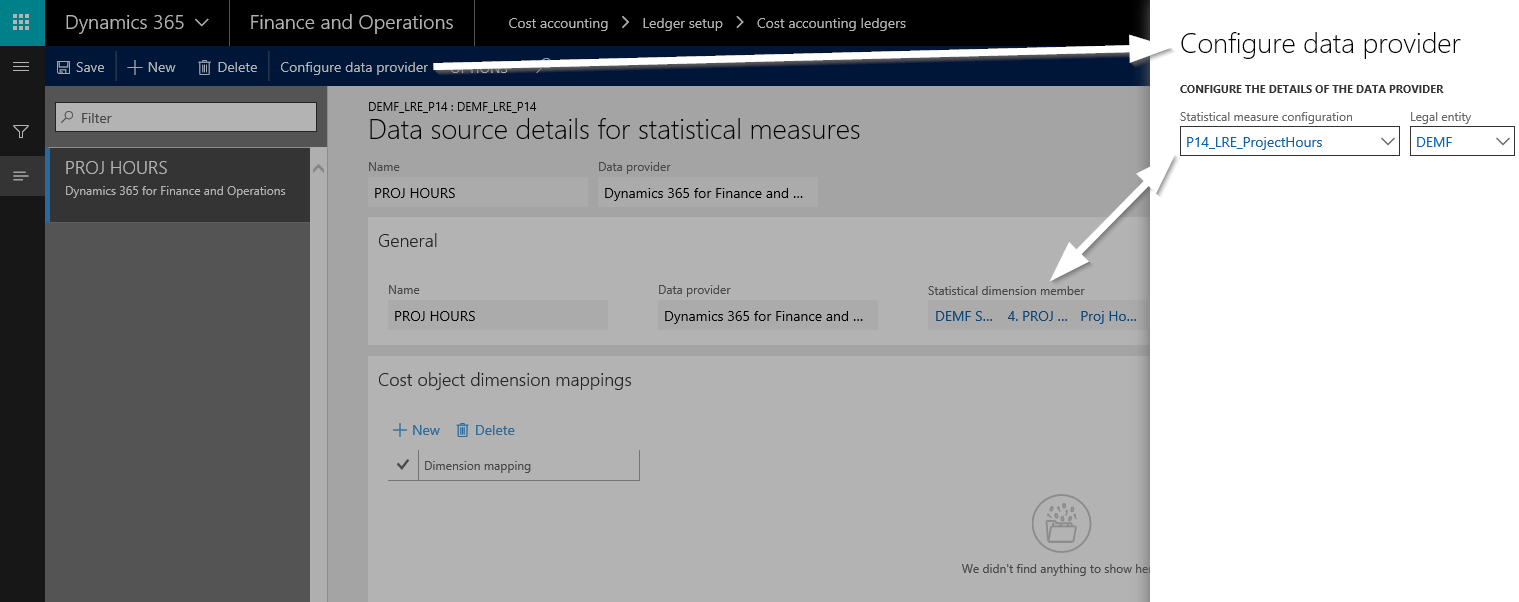Click Configure data provider in toolbar
Viewport: 1519px width, 602px height.
tap(354, 67)
